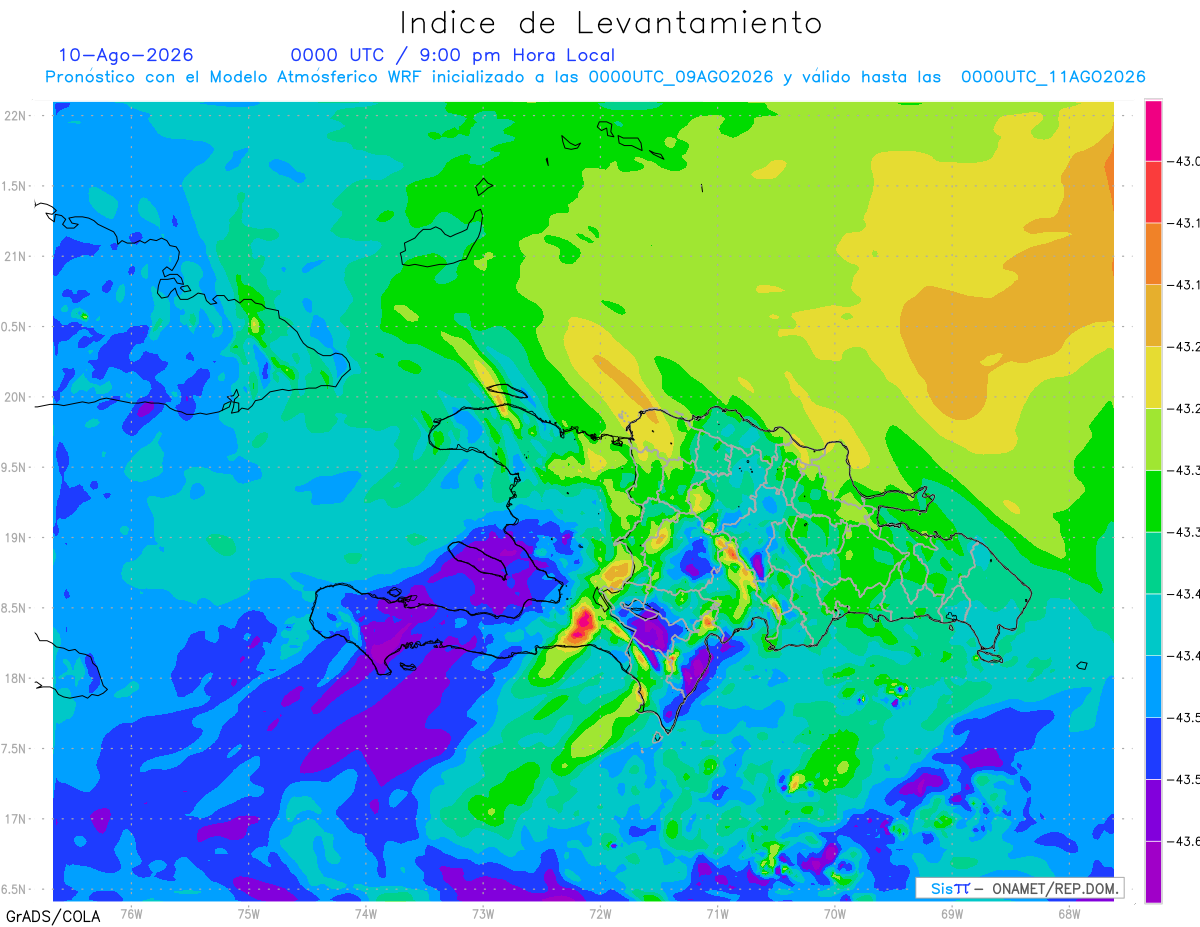Select the date label "10-Ago-2026"
The image size is (1200, 927).
[126, 55]
